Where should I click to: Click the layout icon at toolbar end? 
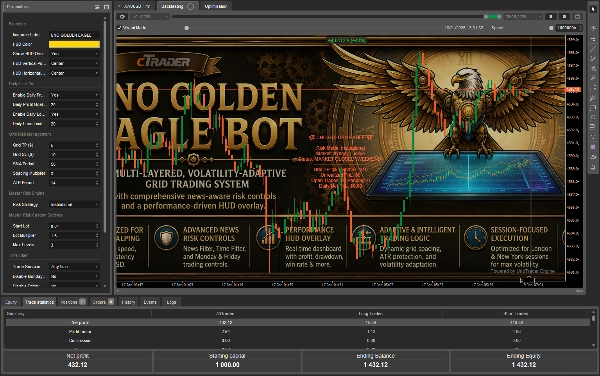pos(577,16)
